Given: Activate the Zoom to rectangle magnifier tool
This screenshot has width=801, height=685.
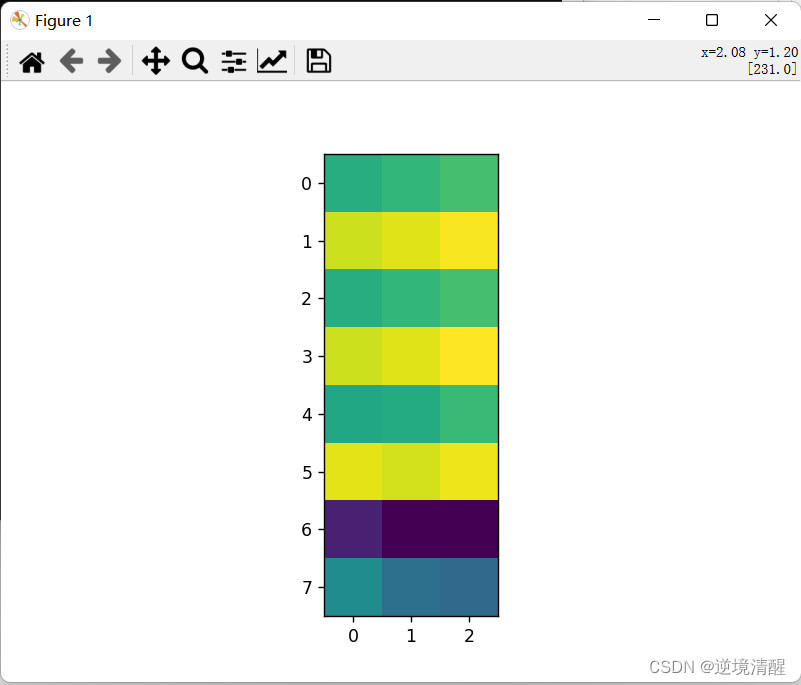Looking at the screenshot, I should pyautogui.click(x=195, y=61).
